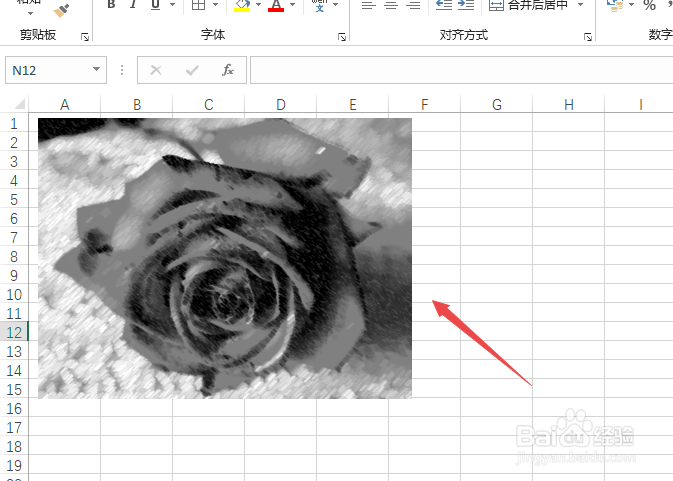Select all cells via corner triangle
The width and height of the screenshot is (673, 481).
[x=19, y=104]
